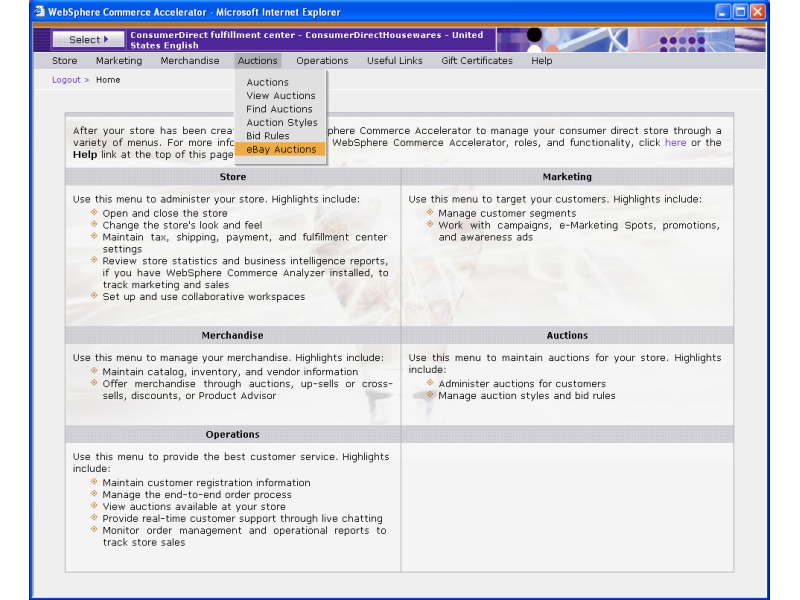This screenshot has height=600, width=800.
Task: Open the Useful Links menu
Action: point(394,61)
